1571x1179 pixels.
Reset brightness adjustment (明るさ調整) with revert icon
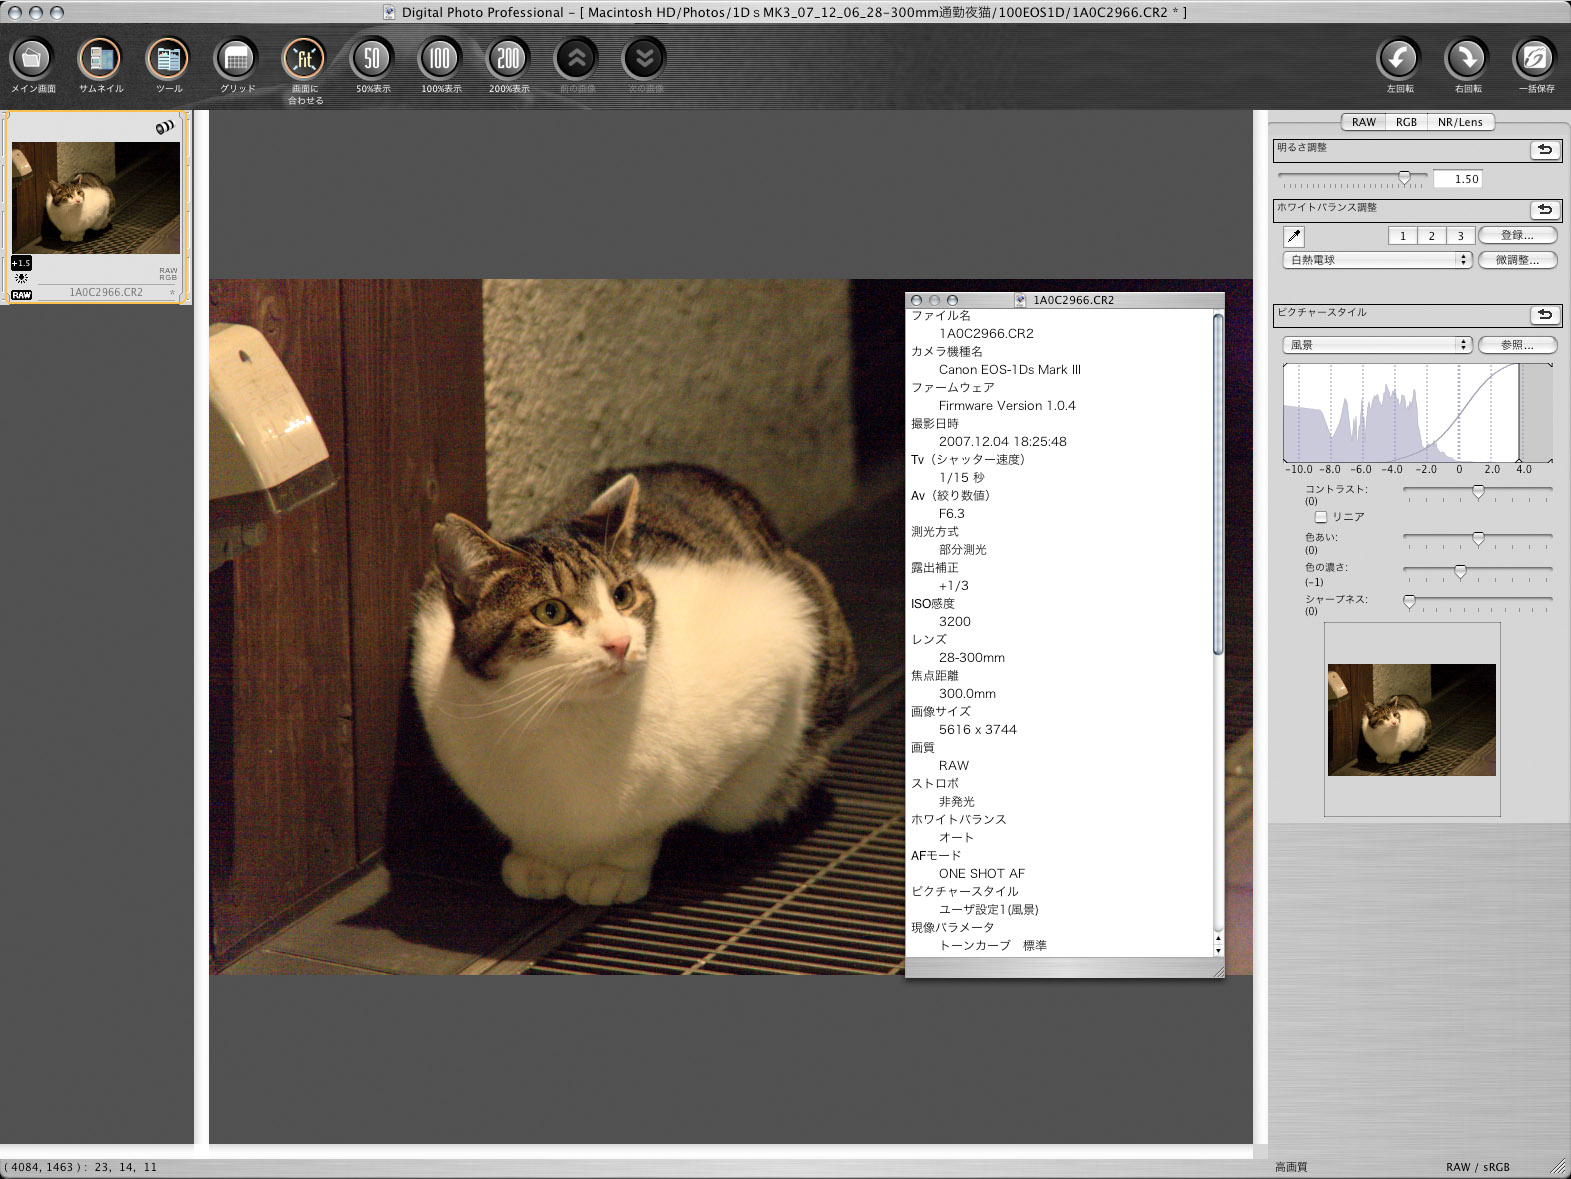[x=1545, y=150]
